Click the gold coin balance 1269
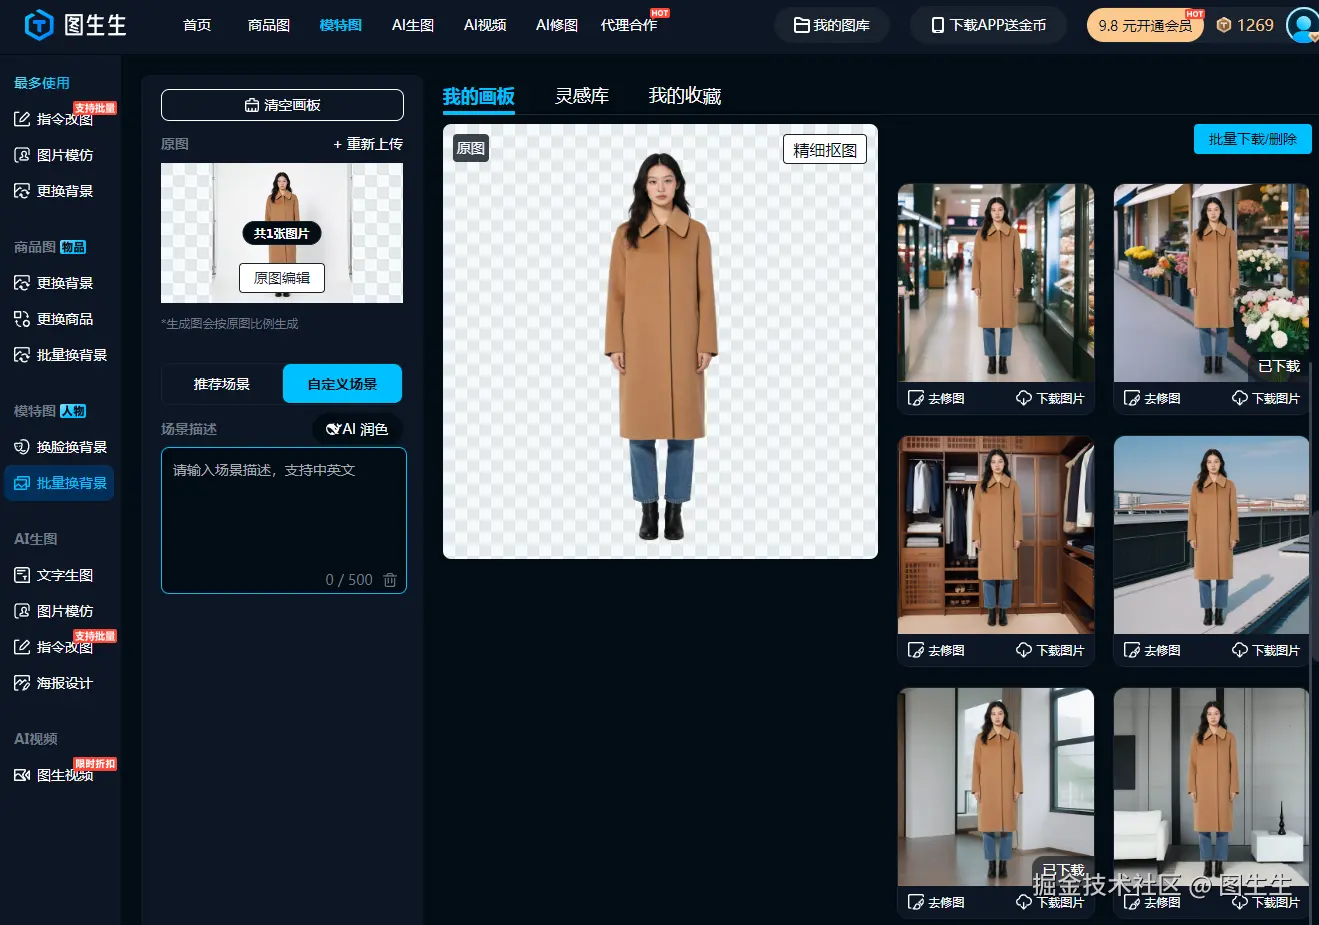This screenshot has height=925, width=1319. [1245, 25]
